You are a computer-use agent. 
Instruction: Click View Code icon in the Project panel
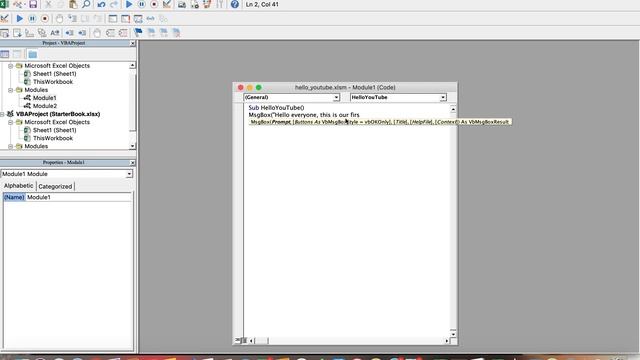[5, 54]
